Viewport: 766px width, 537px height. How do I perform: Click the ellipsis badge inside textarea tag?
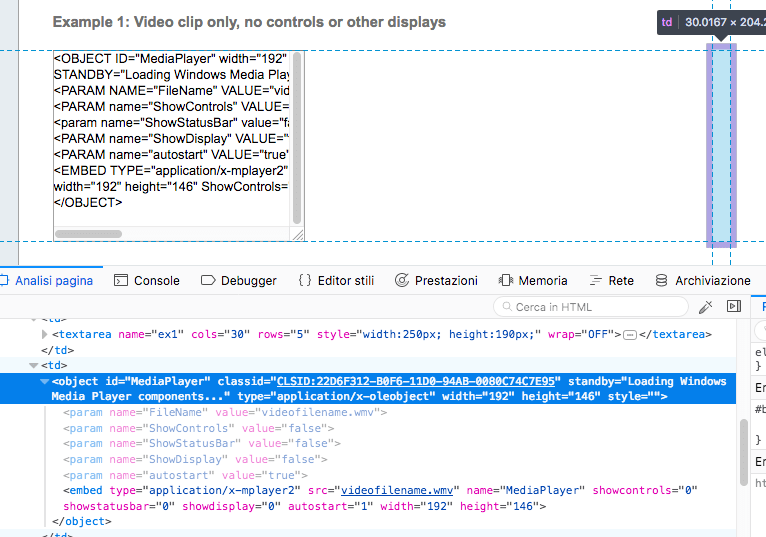click(x=630, y=335)
